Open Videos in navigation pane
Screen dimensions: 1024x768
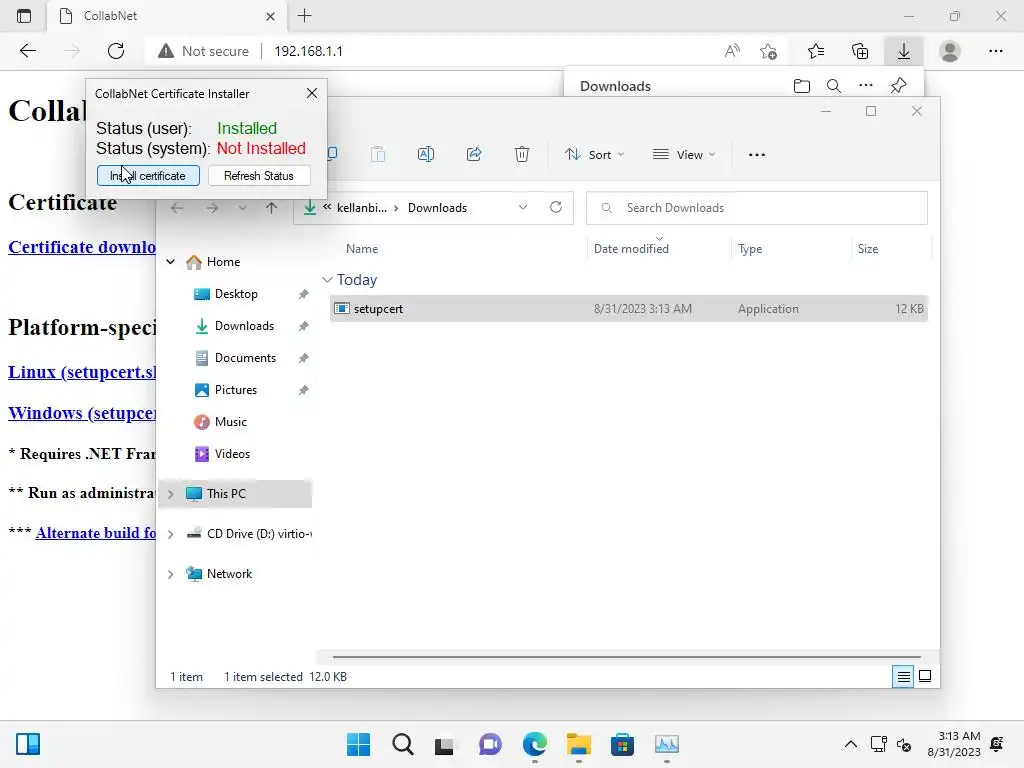[x=232, y=454]
